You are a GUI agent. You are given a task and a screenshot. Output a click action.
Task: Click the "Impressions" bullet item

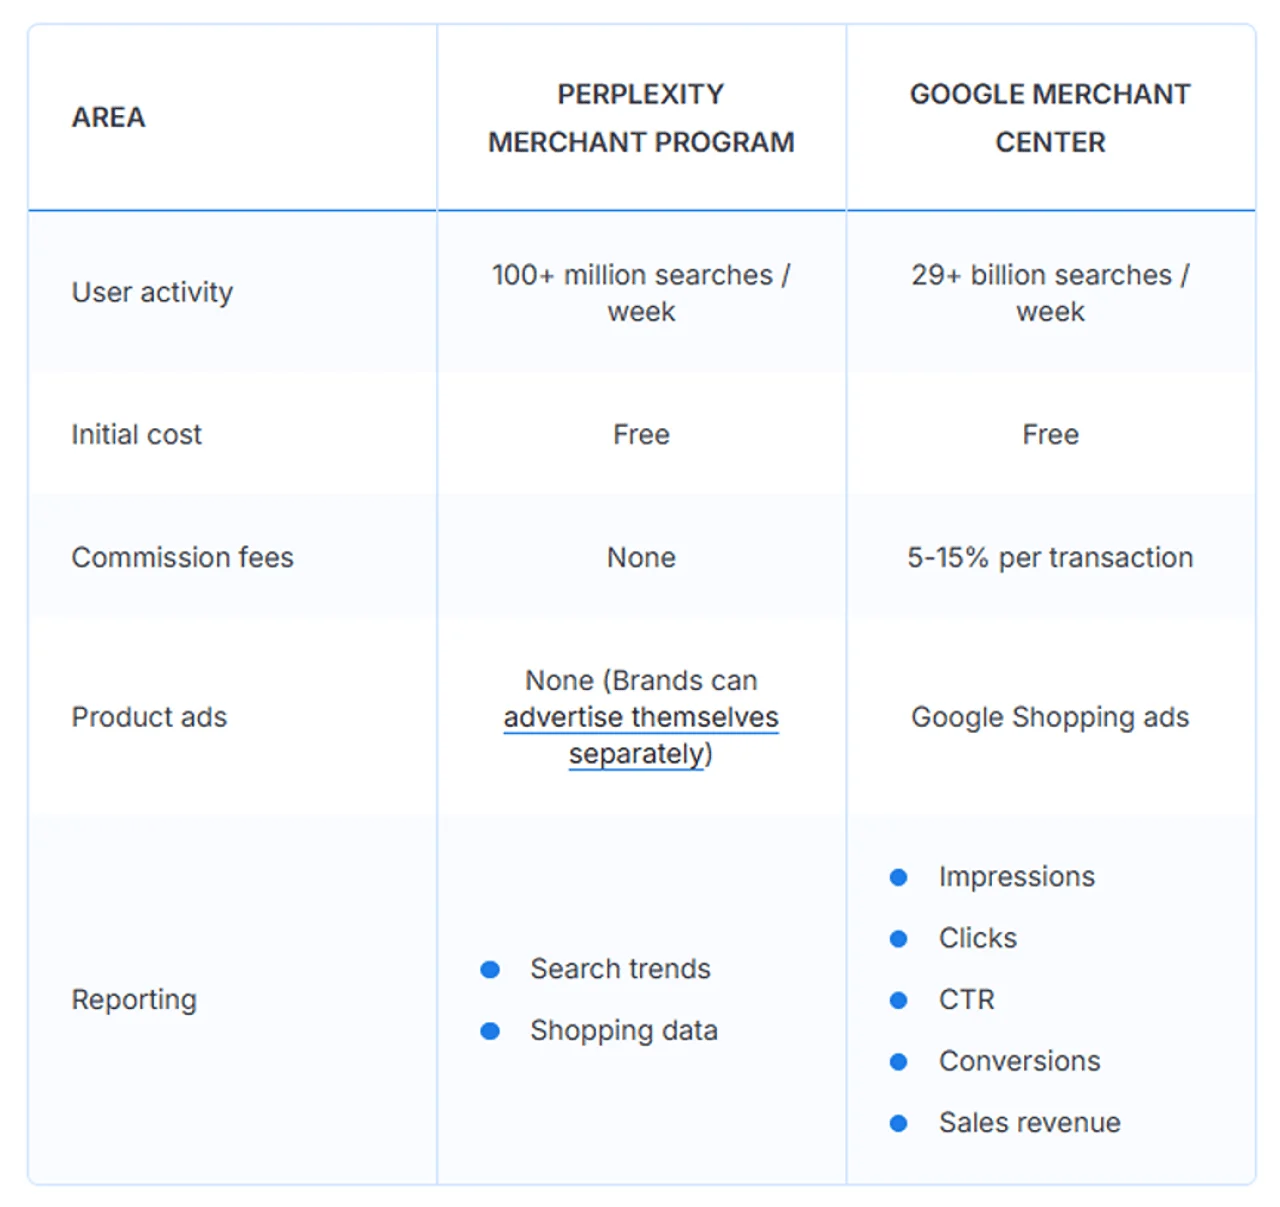(x=1016, y=877)
